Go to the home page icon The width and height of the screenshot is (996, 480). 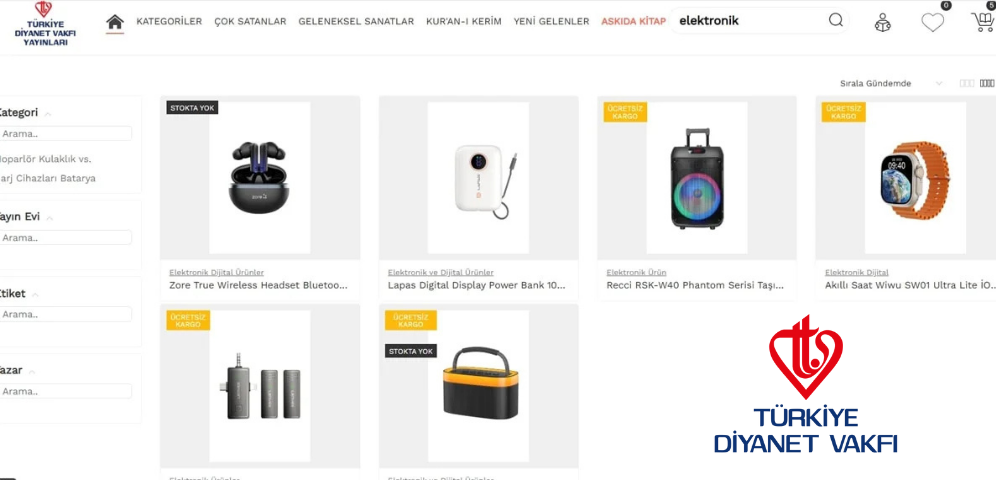pyautogui.click(x=115, y=22)
